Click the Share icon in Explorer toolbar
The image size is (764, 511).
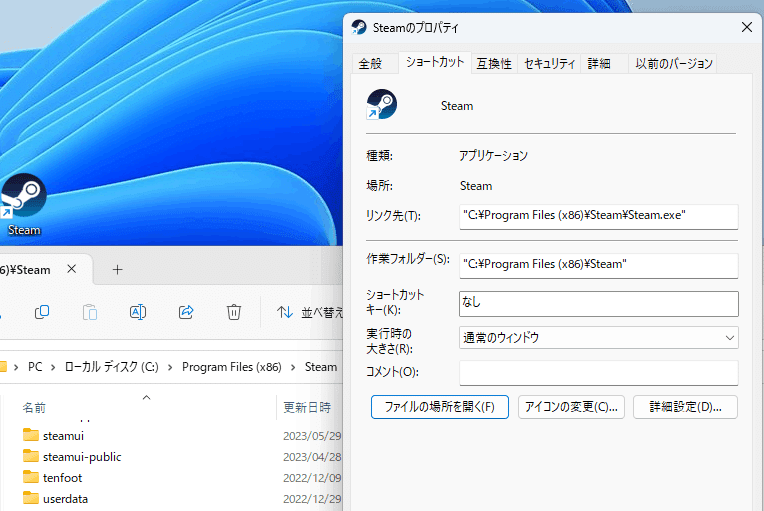tap(186, 312)
